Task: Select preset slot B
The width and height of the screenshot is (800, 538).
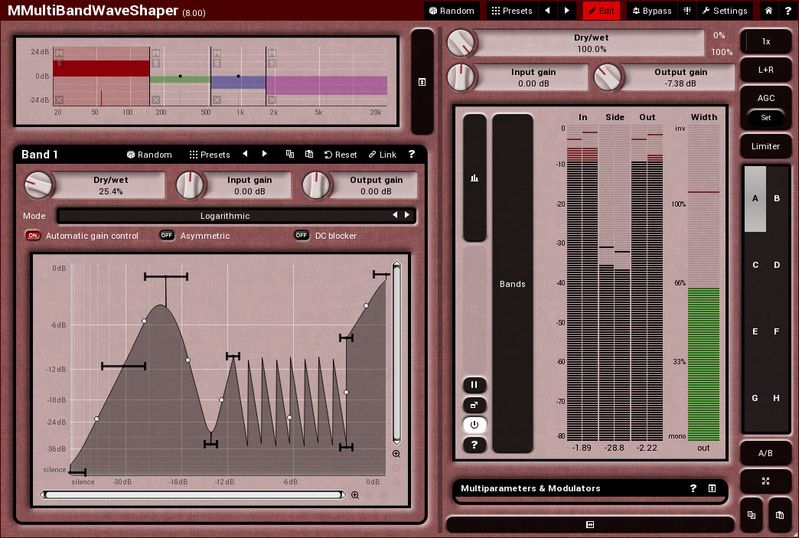Action: click(777, 199)
